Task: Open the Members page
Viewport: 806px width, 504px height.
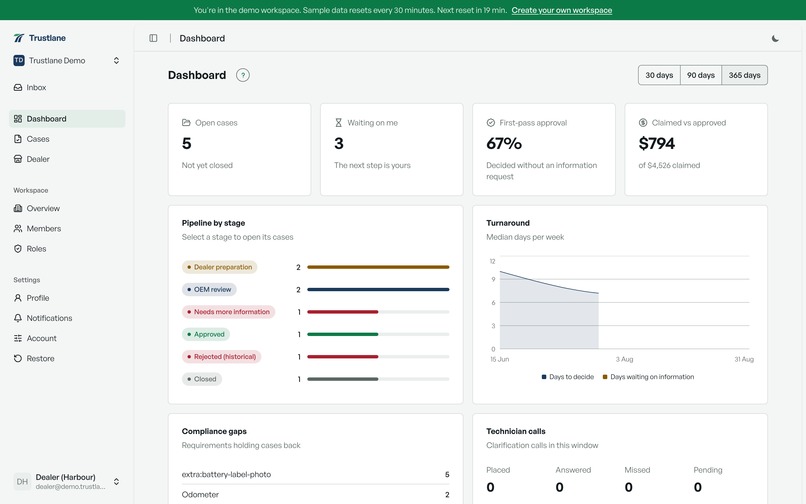Action: tap(67, 228)
